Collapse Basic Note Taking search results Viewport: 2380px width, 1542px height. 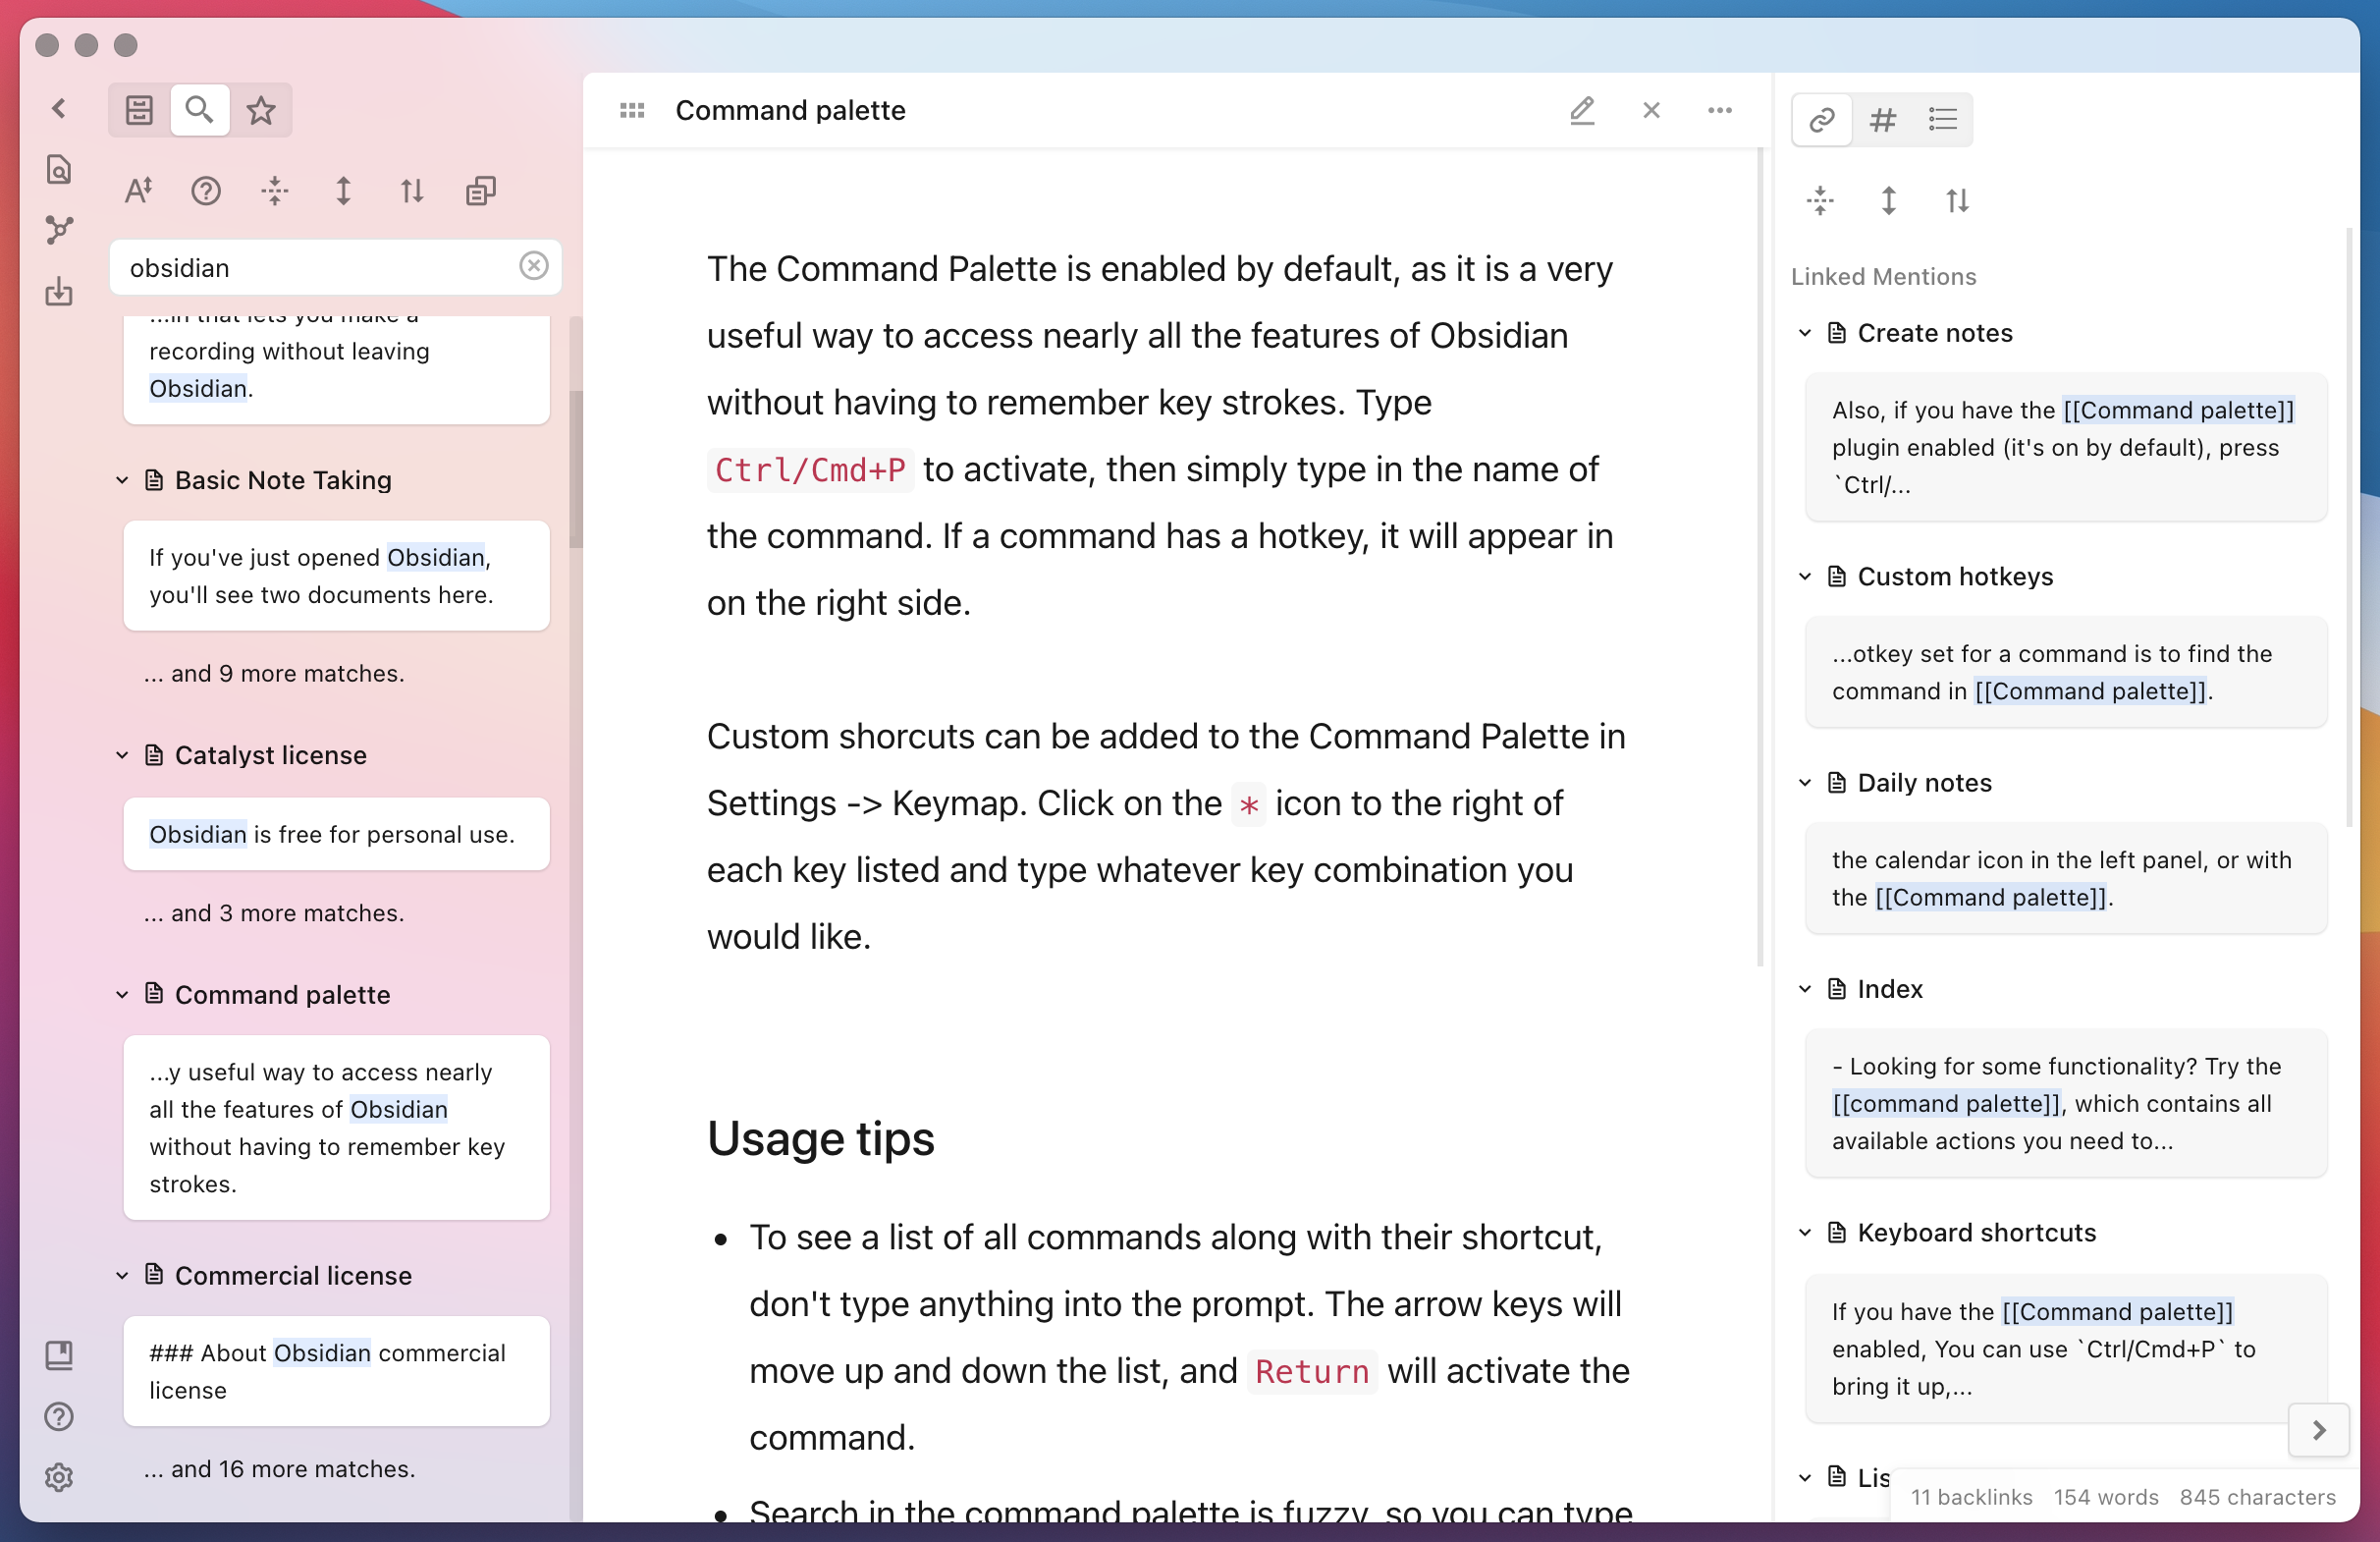[122, 480]
